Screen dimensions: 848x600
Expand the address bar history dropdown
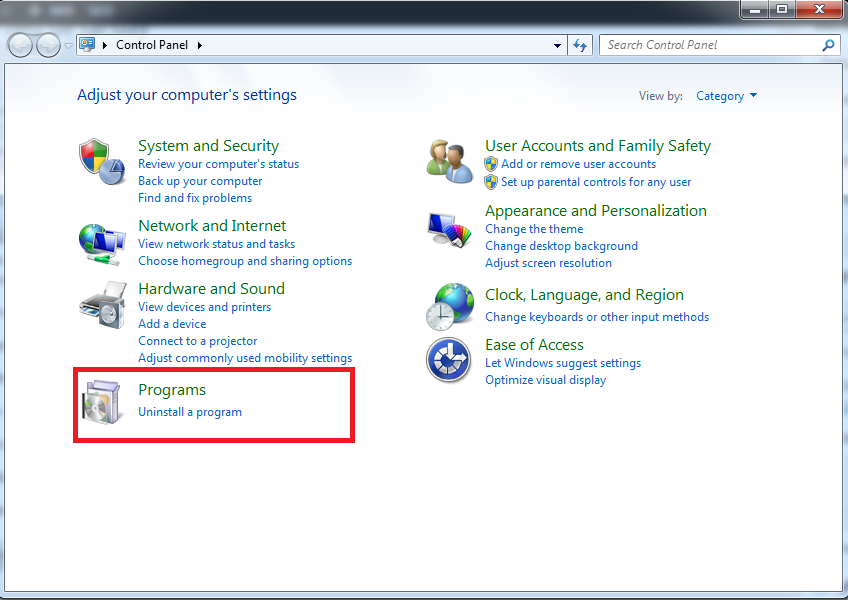click(557, 45)
